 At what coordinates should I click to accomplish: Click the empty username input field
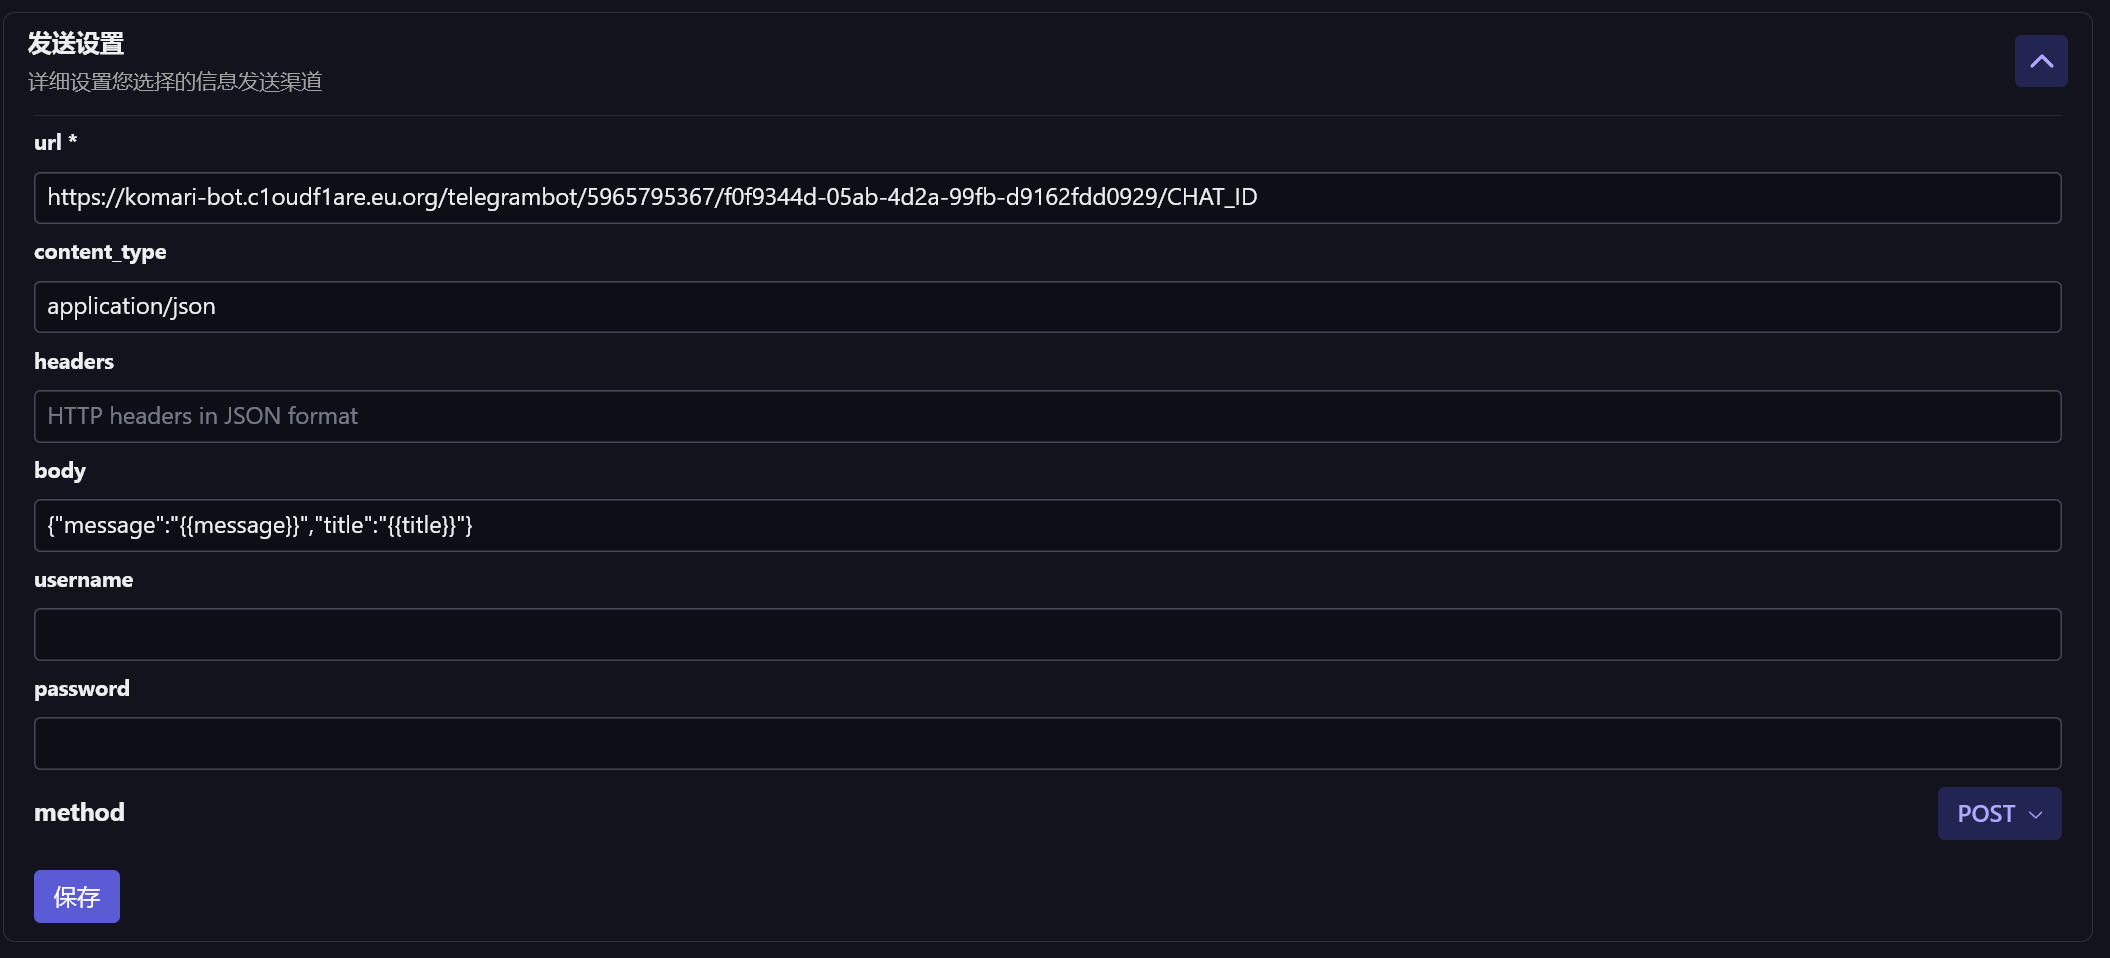(x=1047, y=634)
